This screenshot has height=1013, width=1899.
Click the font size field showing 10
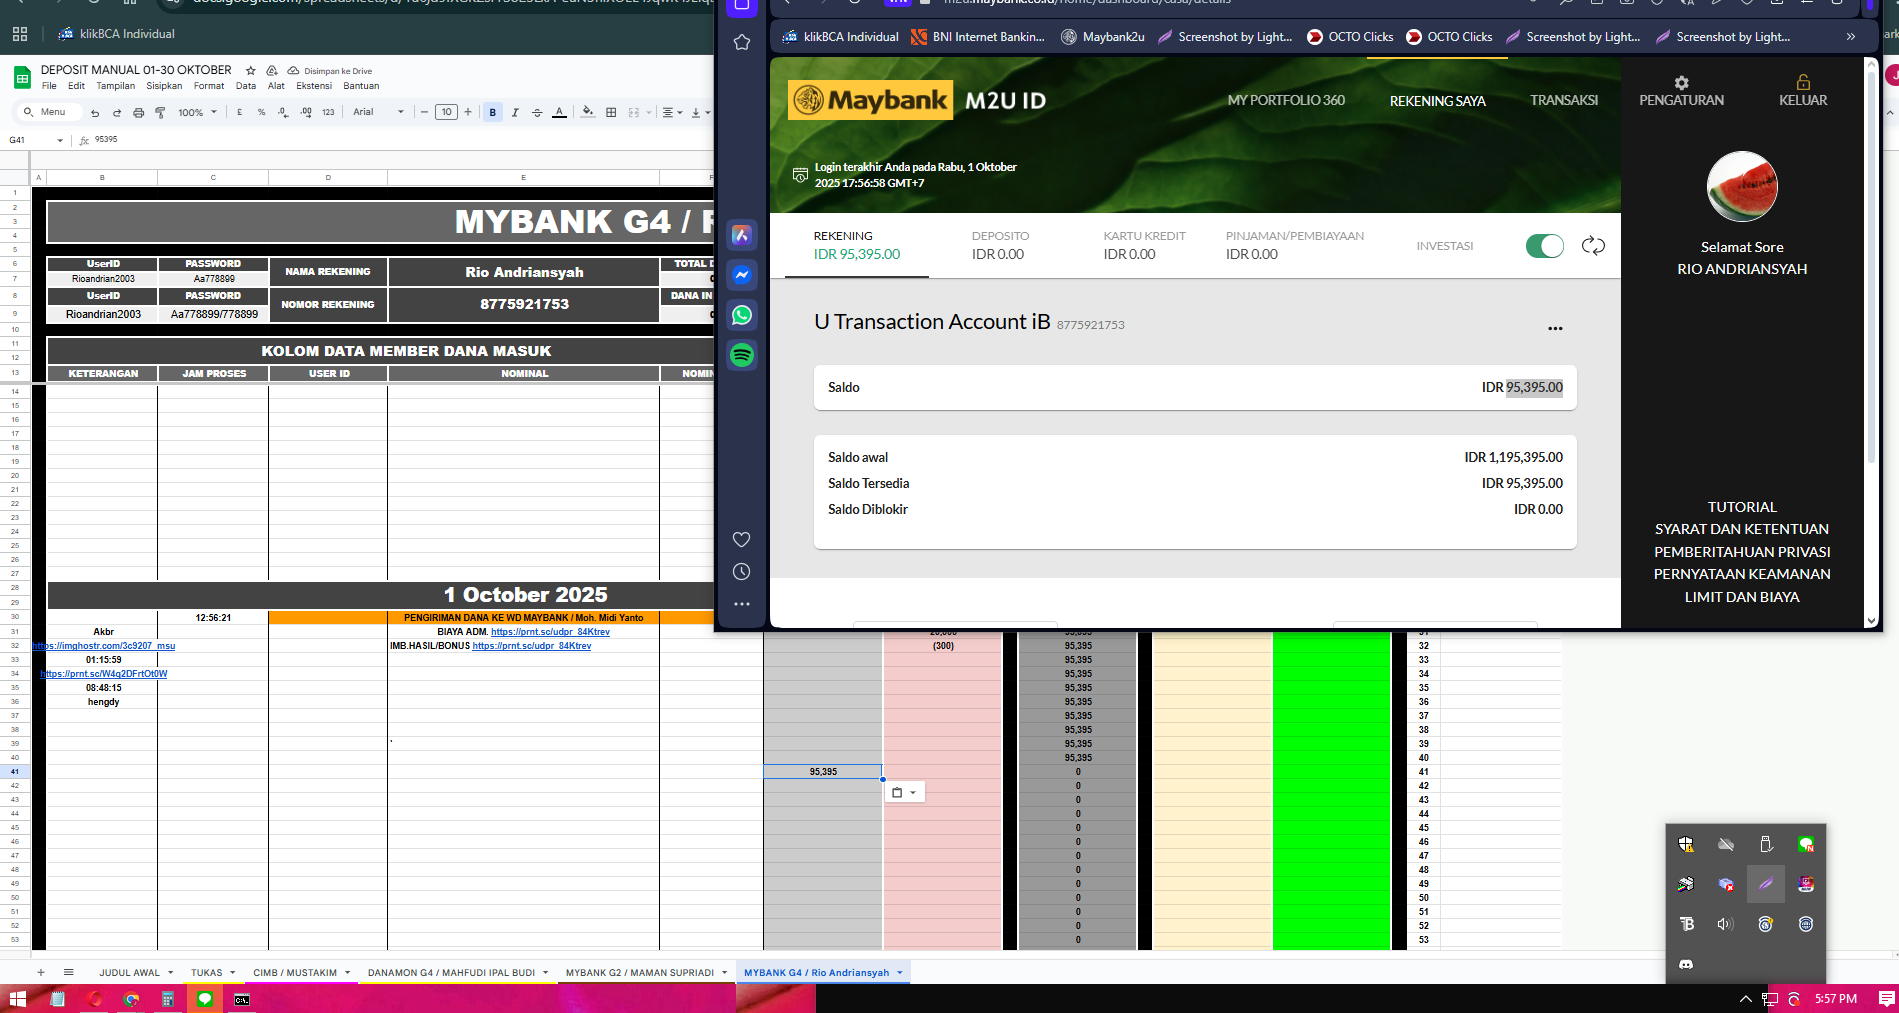point(446,112)
